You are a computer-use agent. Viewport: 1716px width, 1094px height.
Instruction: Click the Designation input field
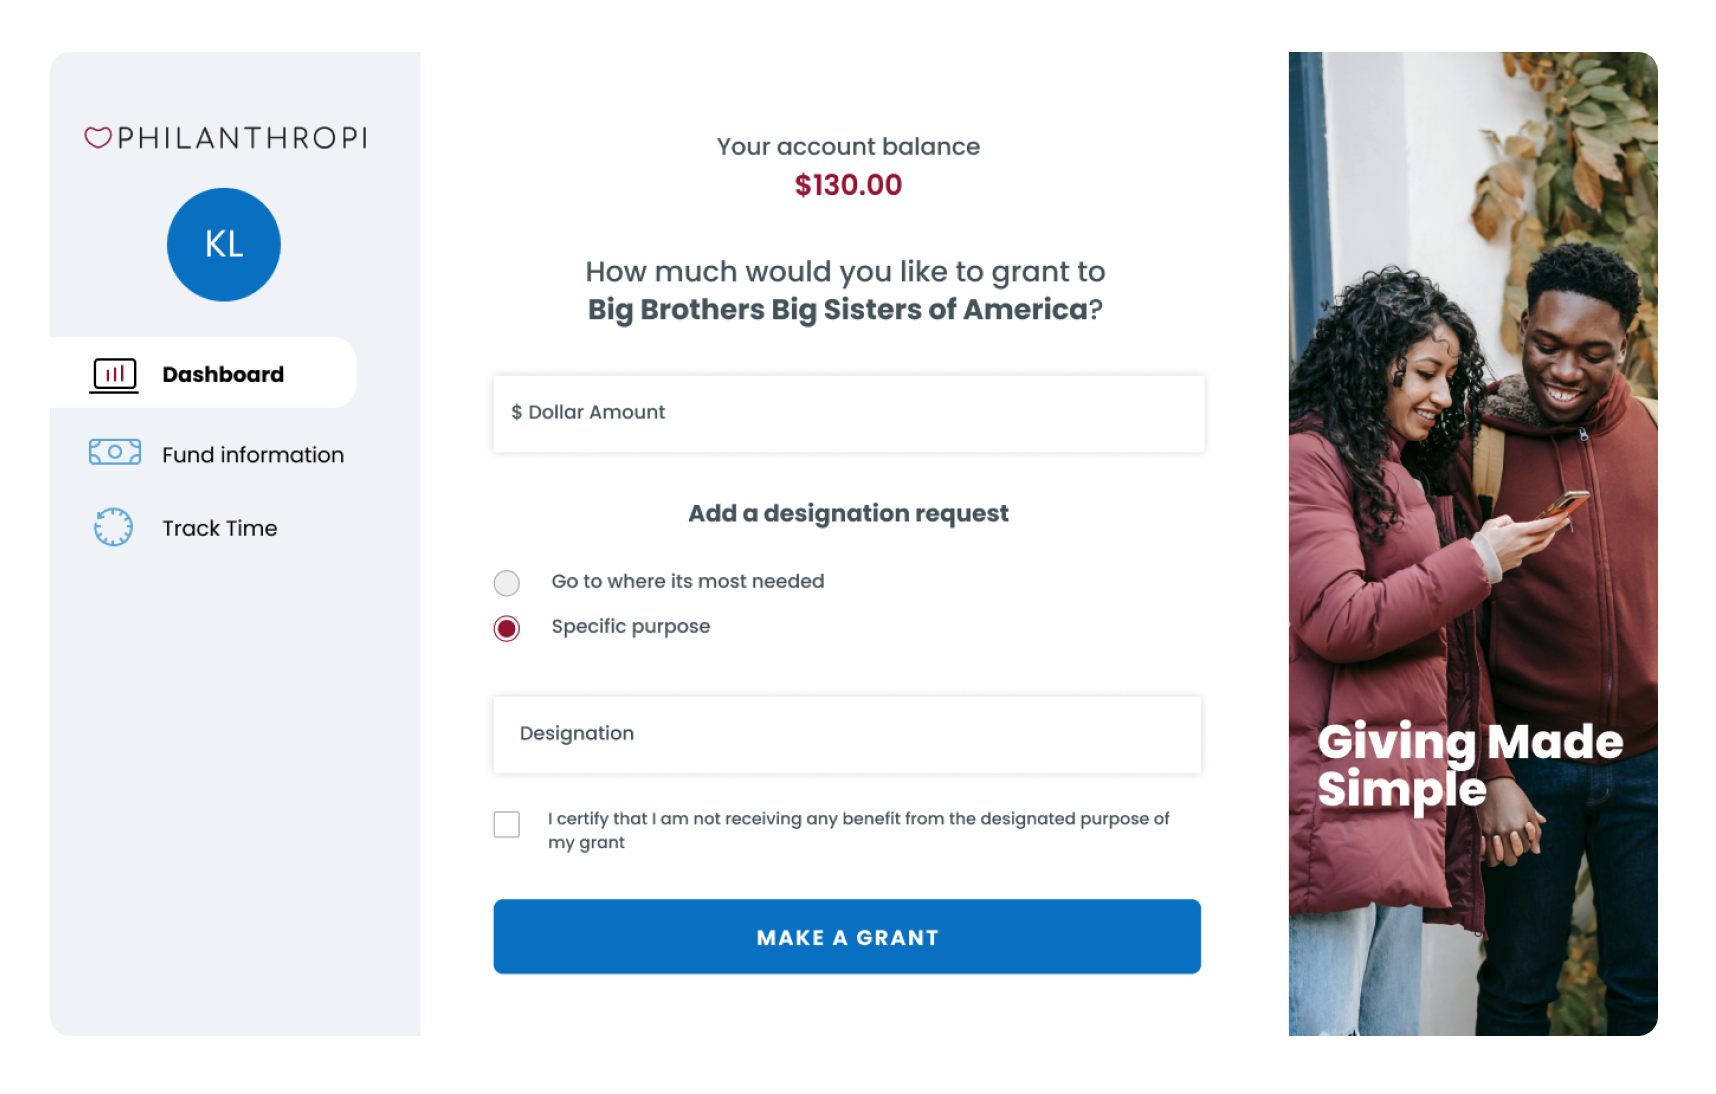tap(847, 734)
